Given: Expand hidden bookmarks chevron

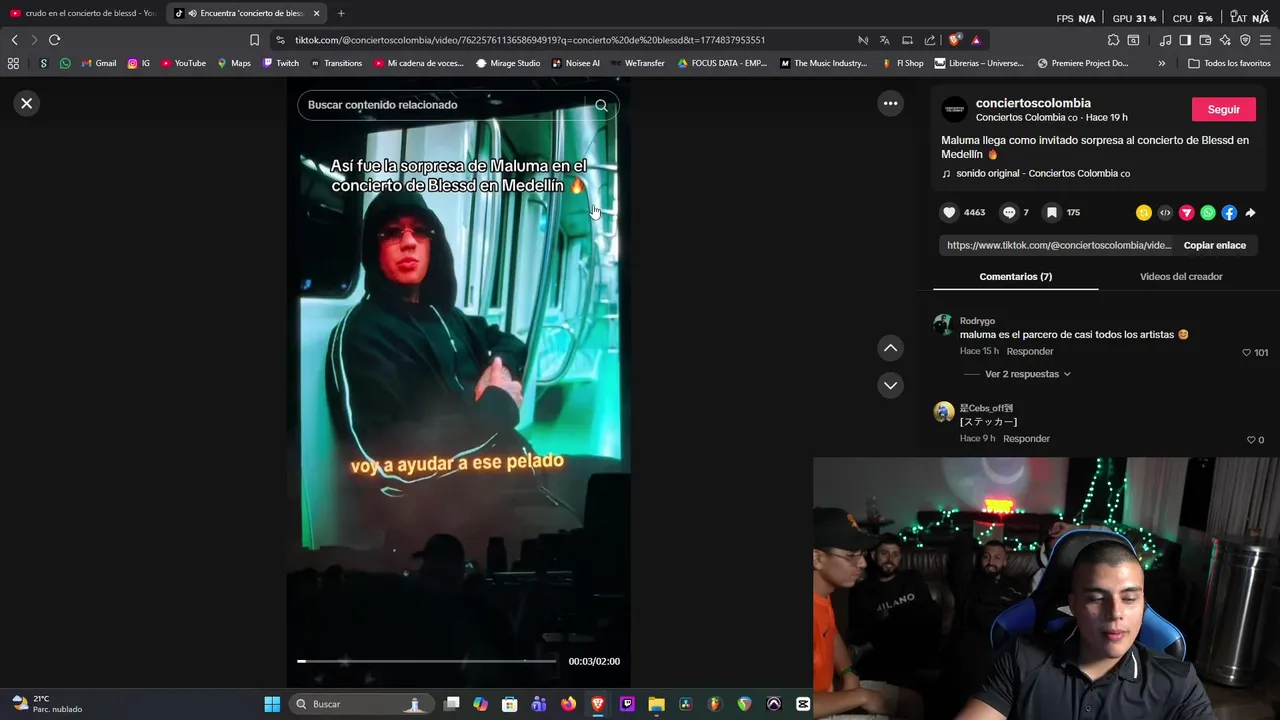Looking at the screenshot, I should tap(1161, 63).
